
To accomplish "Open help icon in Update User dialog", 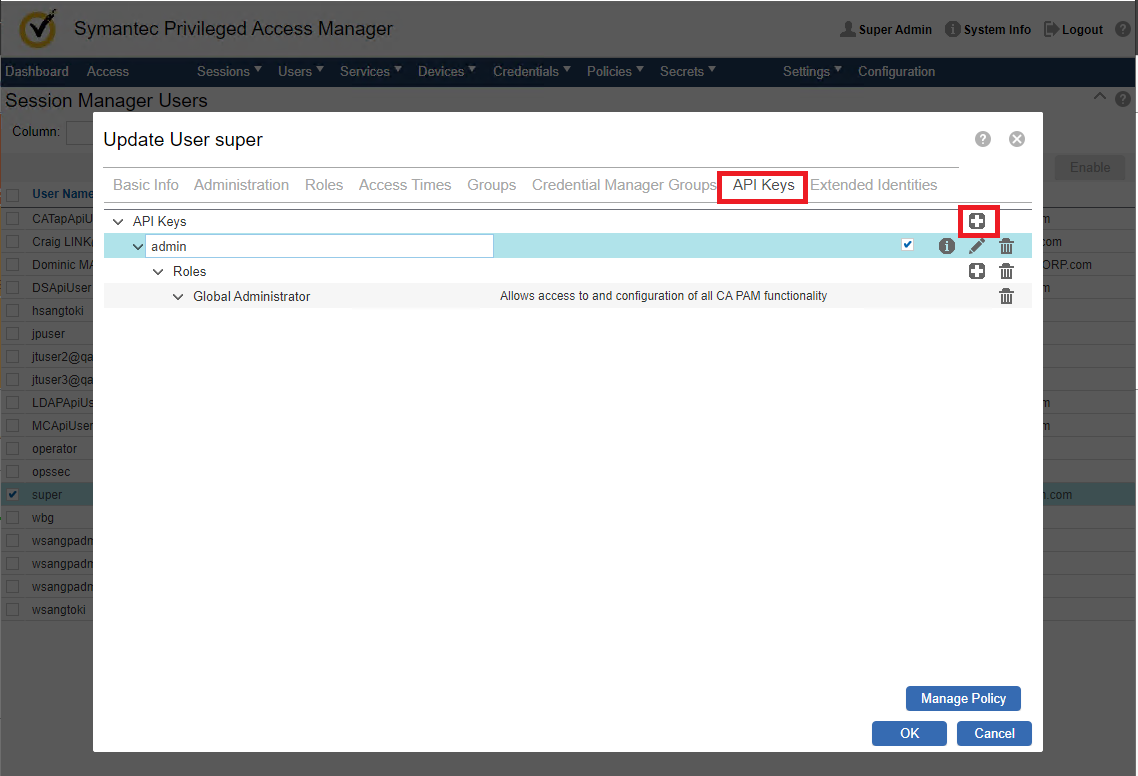I will click(983, 139).
